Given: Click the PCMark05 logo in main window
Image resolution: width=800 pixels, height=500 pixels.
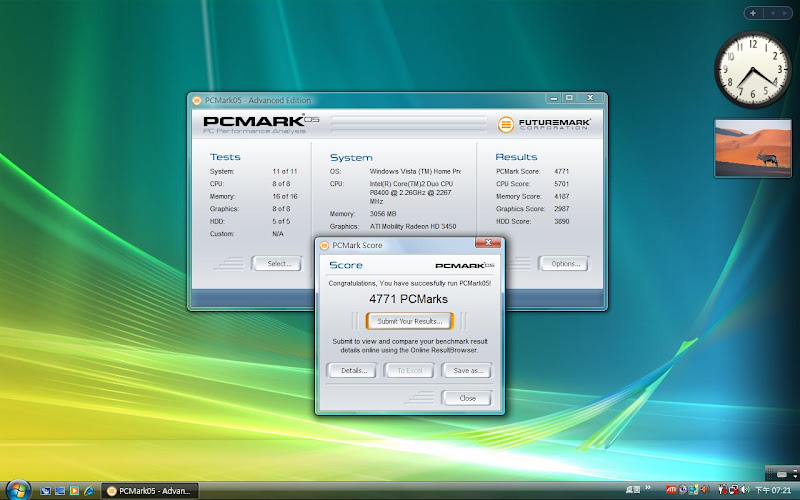Looking at the screenshot, I should pyautogui.click(x=261, y=124).
